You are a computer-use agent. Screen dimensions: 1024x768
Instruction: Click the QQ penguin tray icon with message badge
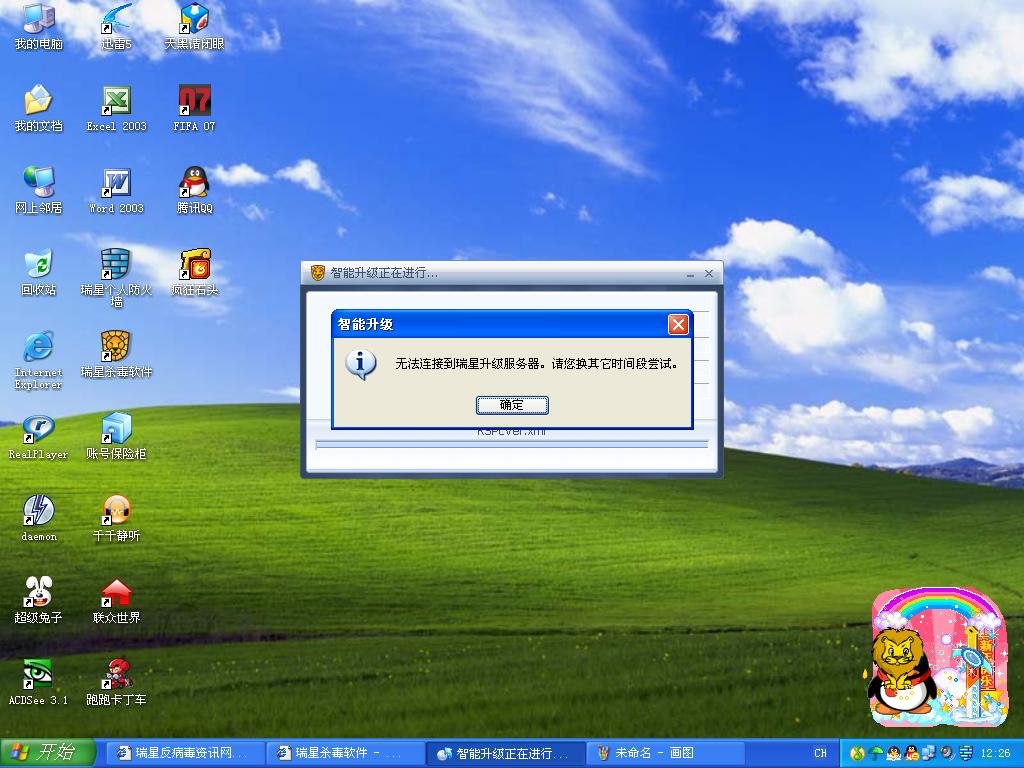tap(912, 754)
